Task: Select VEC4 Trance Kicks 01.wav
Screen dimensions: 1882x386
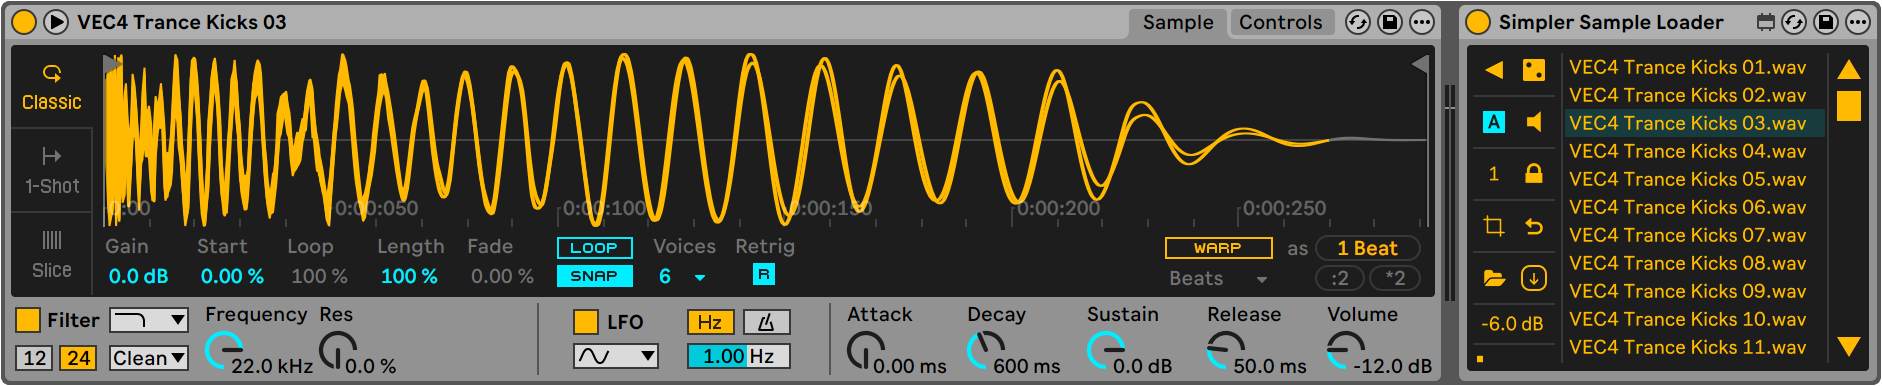Action: (1694, 67)
